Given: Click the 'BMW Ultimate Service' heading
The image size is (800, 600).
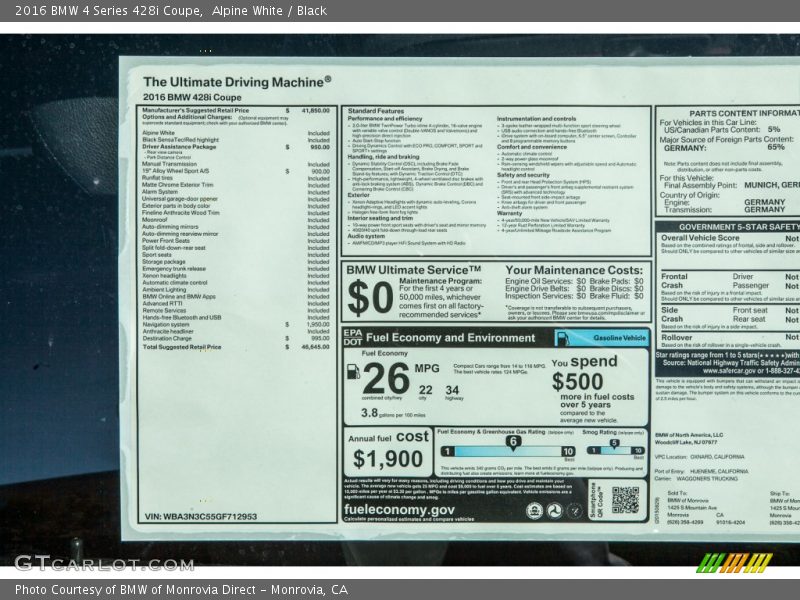Looking at the screenshot, I should pos(414,270).
